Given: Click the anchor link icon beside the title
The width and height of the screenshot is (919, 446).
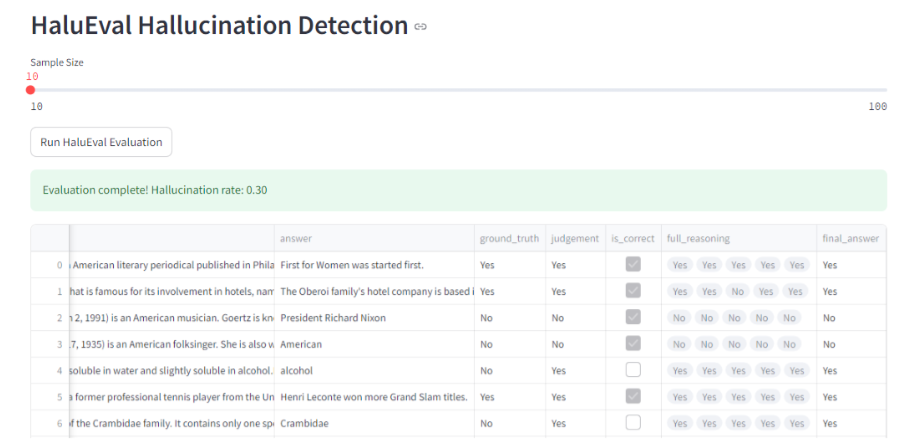Looking at the screenshot, I should pos(420,27).
